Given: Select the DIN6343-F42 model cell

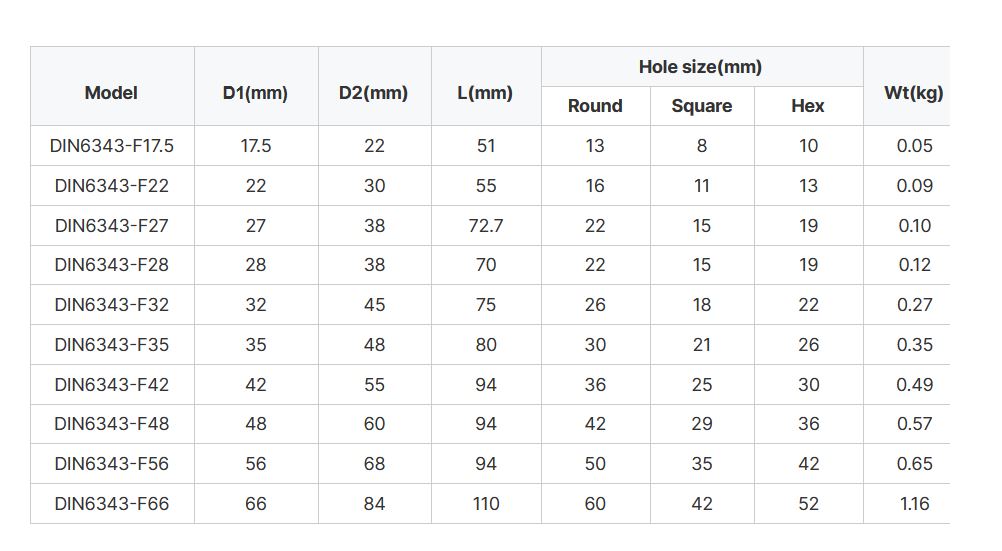Looking at the screenshot, I should tap(112, 385).
